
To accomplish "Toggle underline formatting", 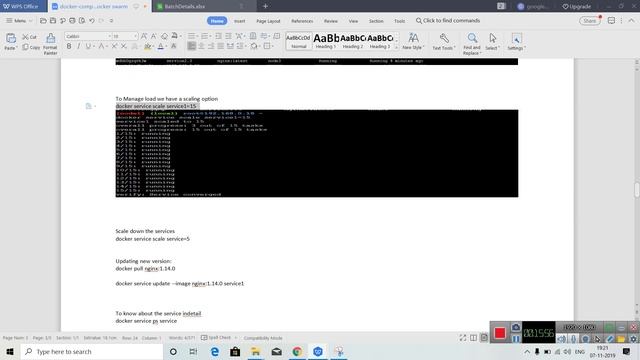I will click(x=88, y=47).
